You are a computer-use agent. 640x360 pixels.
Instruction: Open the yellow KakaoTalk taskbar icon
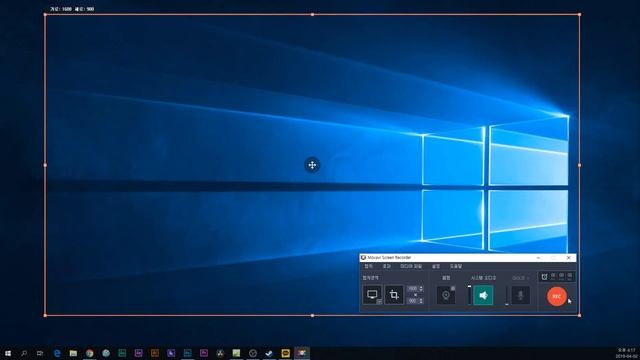pyautogui.click(x=285, y=353)
